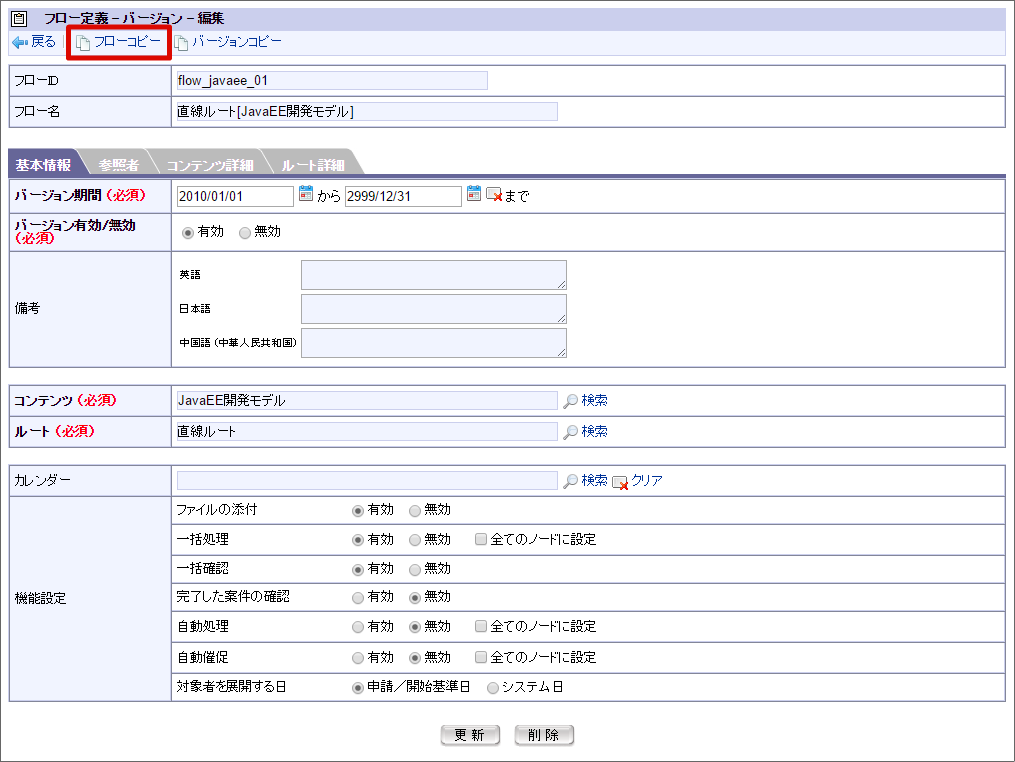Click the version end date field 2999/12/31
The image size is (1015, 762).
click(x=403, y=196)
